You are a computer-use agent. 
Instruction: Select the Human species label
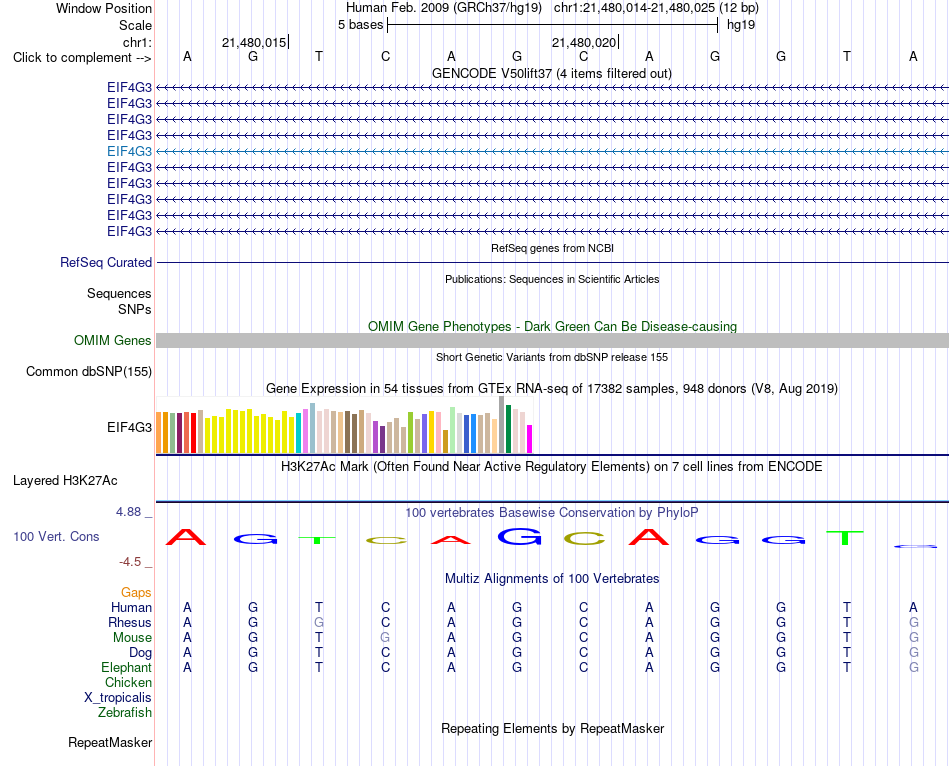click(131, 607)
